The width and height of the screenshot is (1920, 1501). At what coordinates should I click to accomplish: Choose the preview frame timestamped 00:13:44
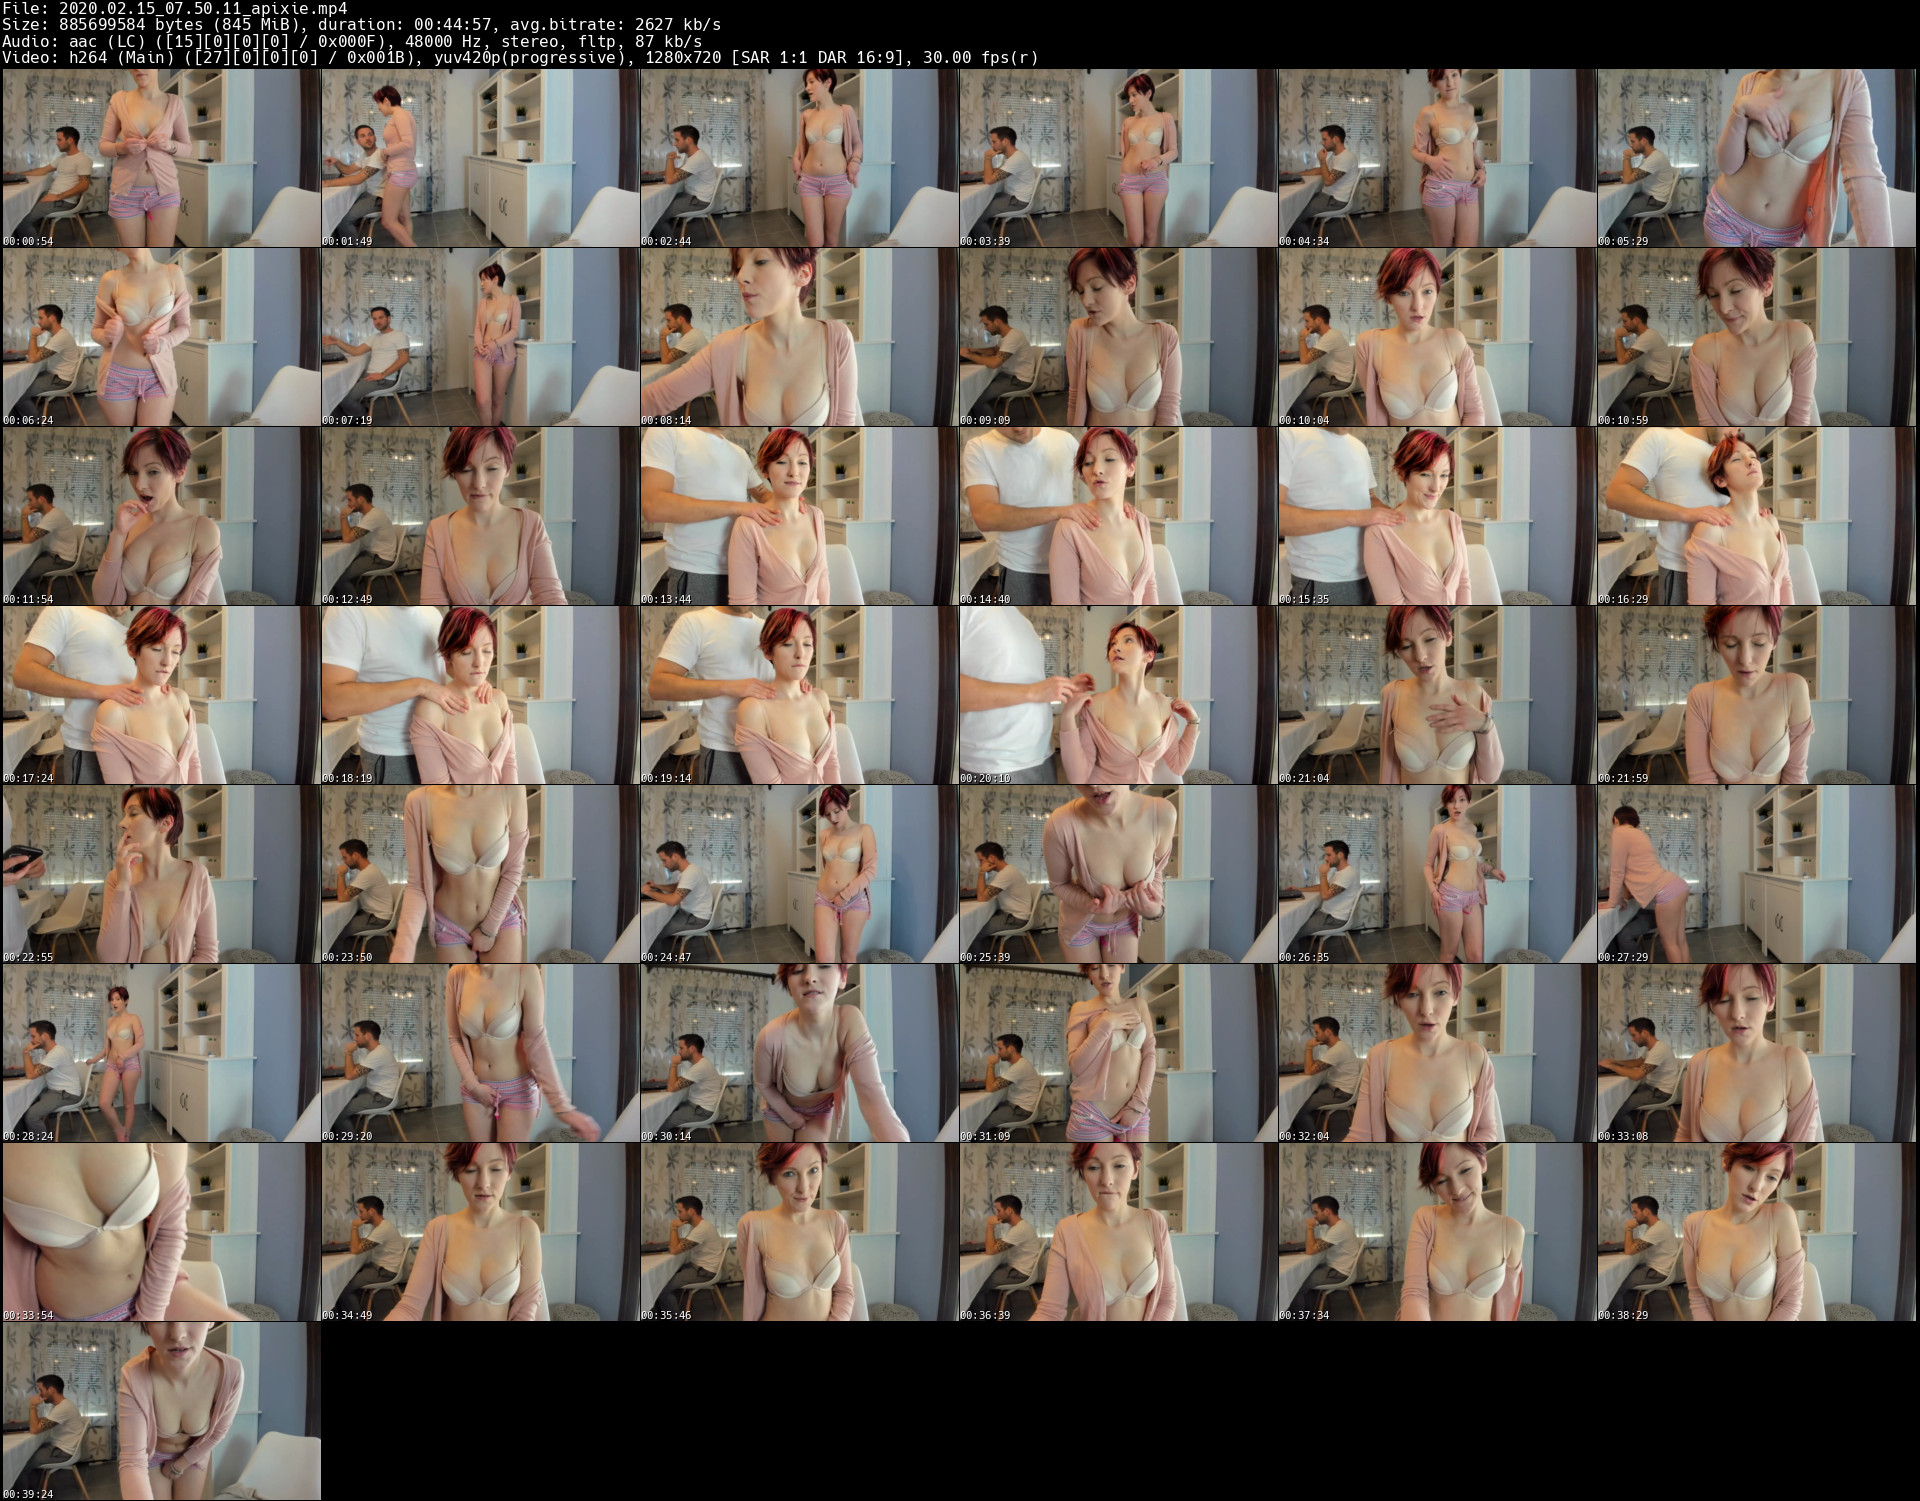tap(799, 516)
